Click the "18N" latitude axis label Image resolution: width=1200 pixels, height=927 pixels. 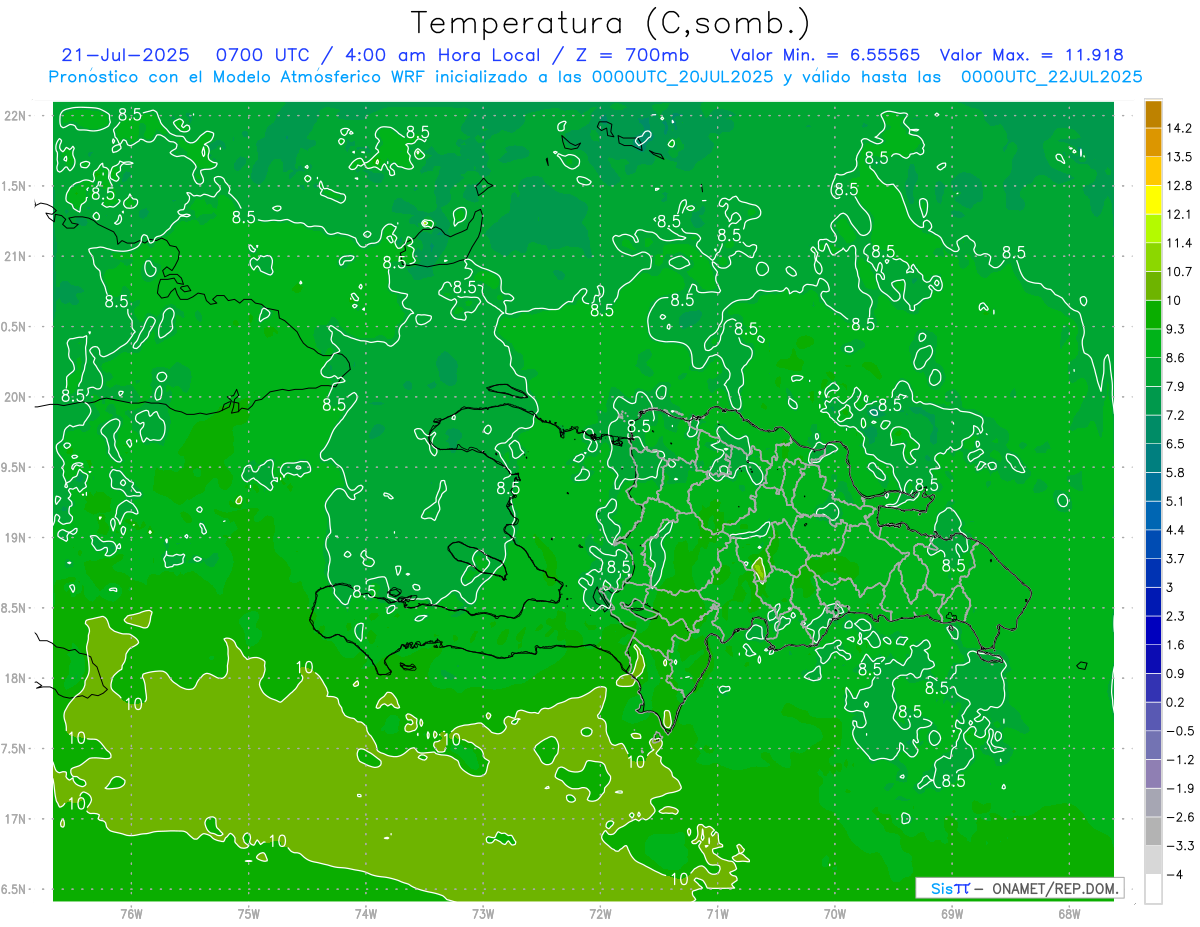coord(16,678)
